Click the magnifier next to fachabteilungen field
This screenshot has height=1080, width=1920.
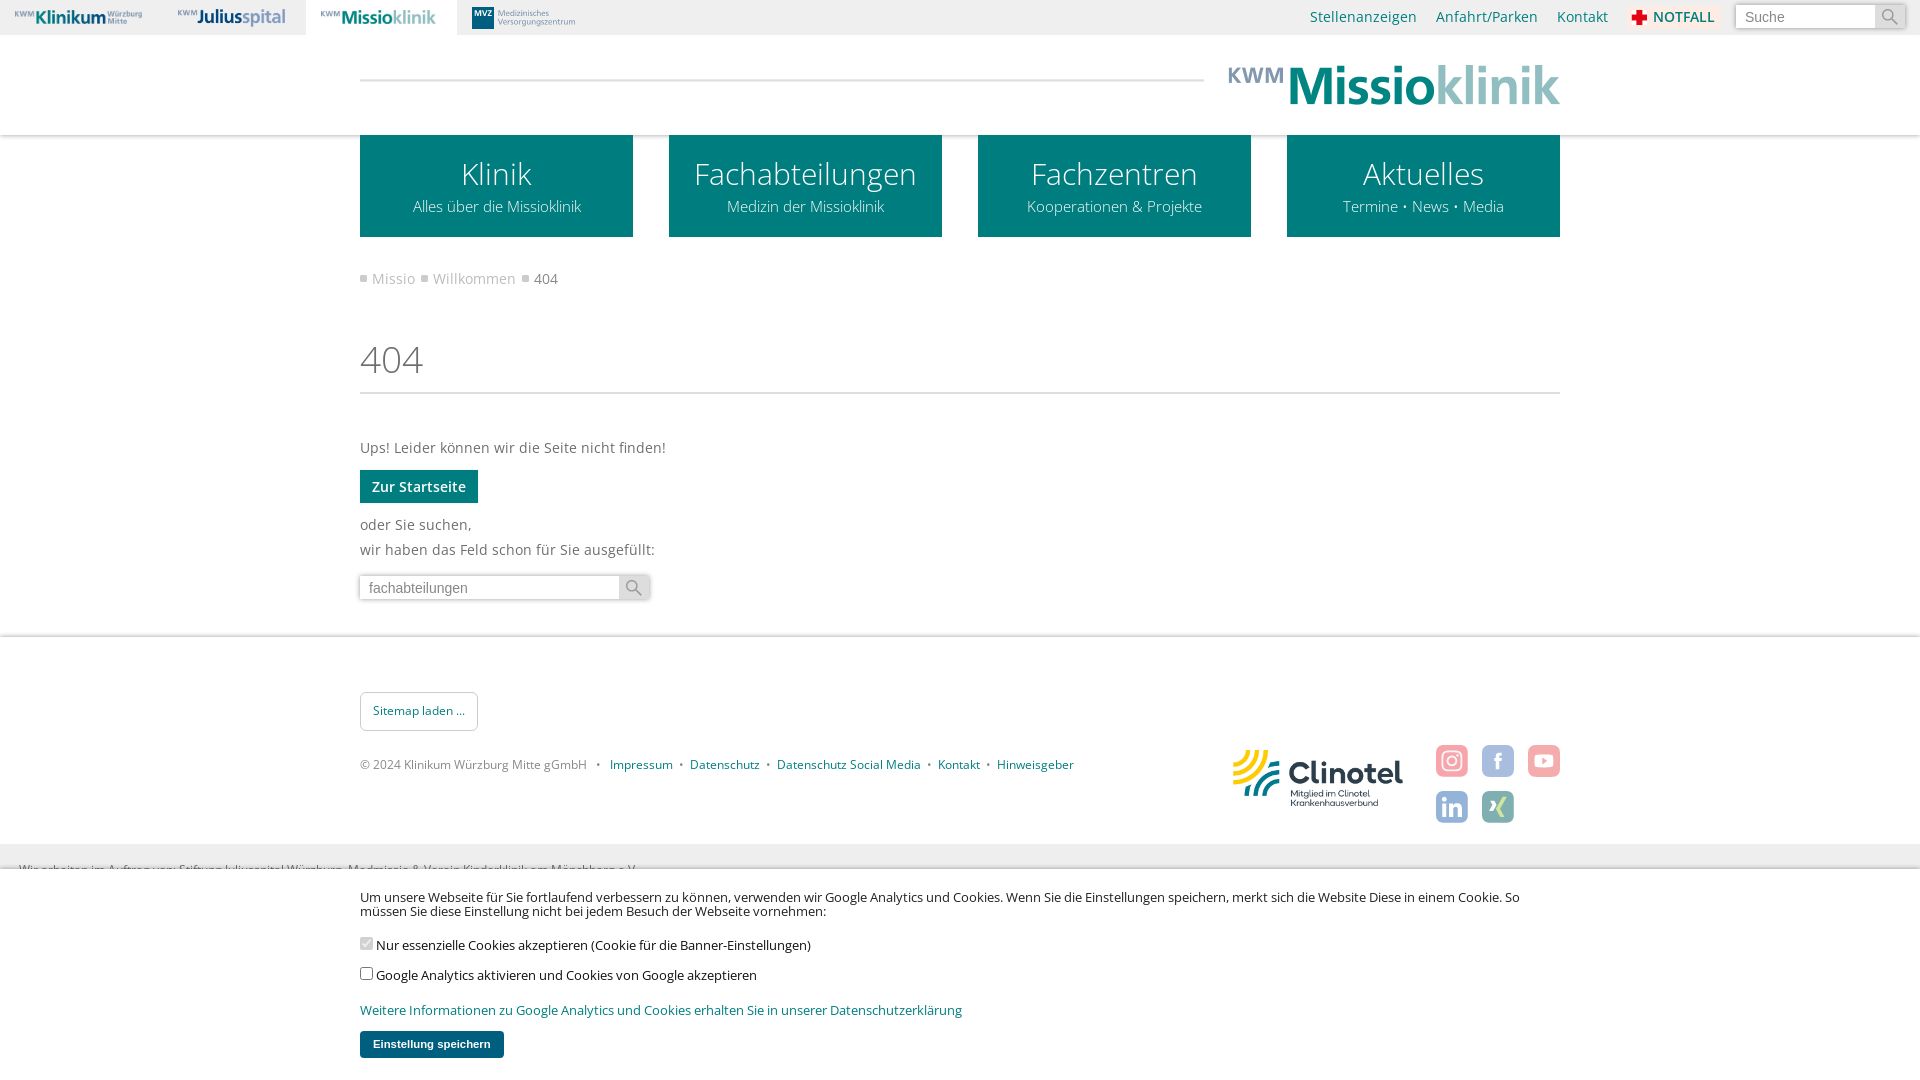tap(634, 588)
